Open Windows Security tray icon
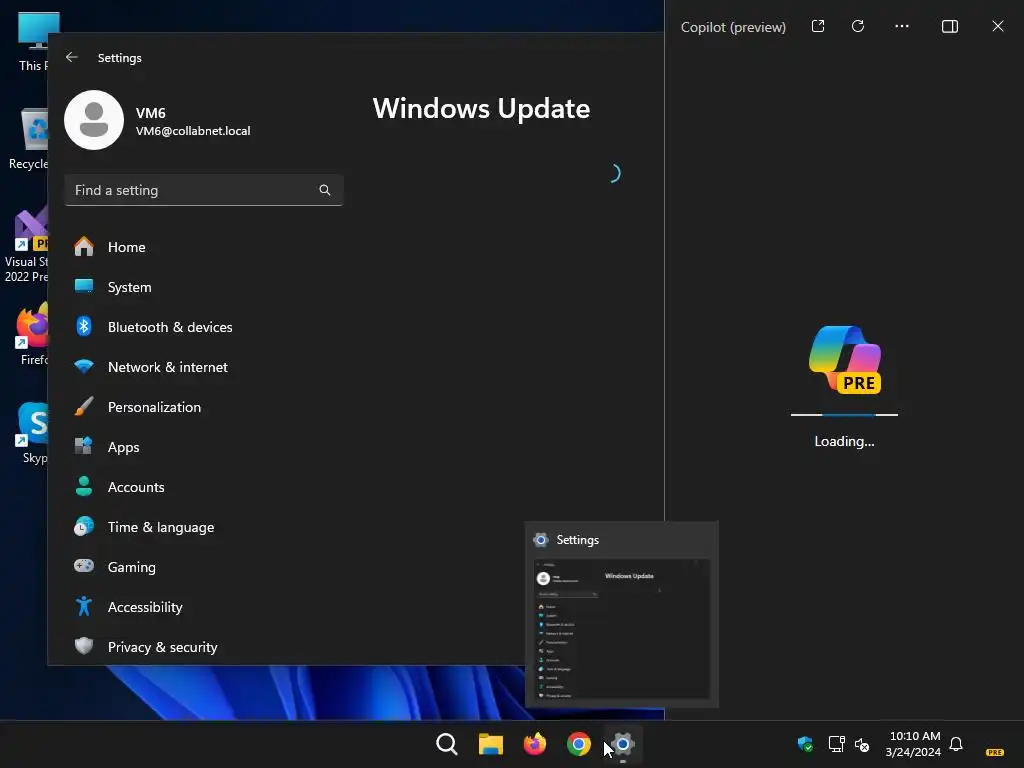Screen dimensions: 1024x768 pos(805,744)
